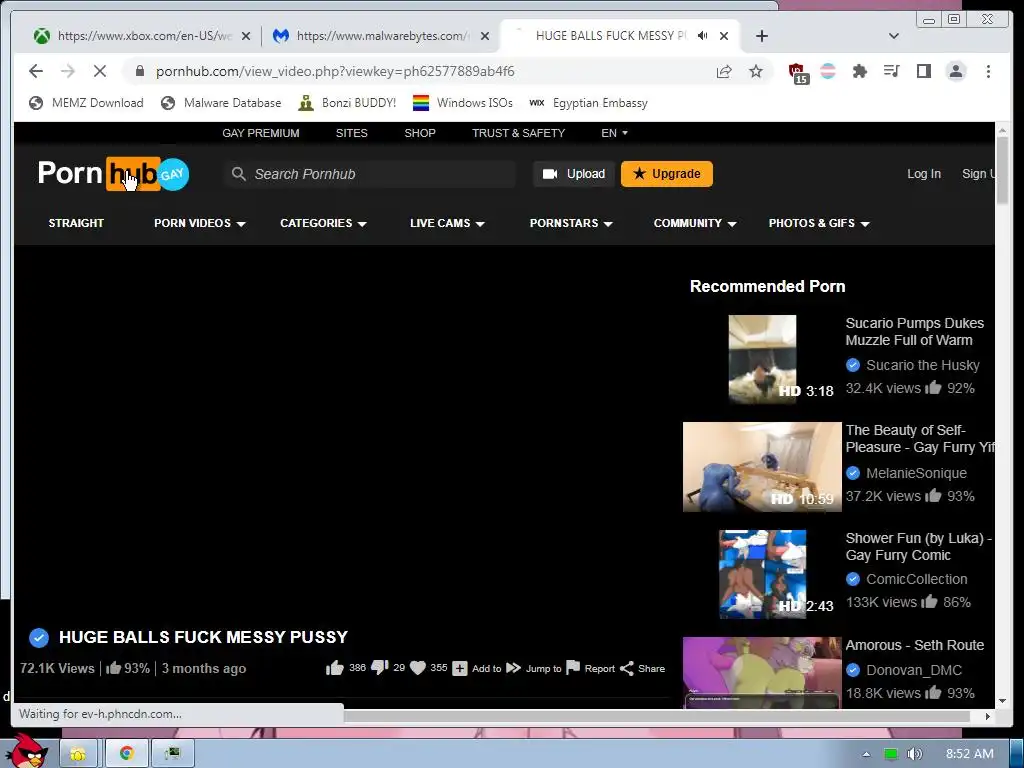Open the Bonzi BUDDY! bookmark
Viewport: 1024px width, 768px height.
click(x=347, y=103)
